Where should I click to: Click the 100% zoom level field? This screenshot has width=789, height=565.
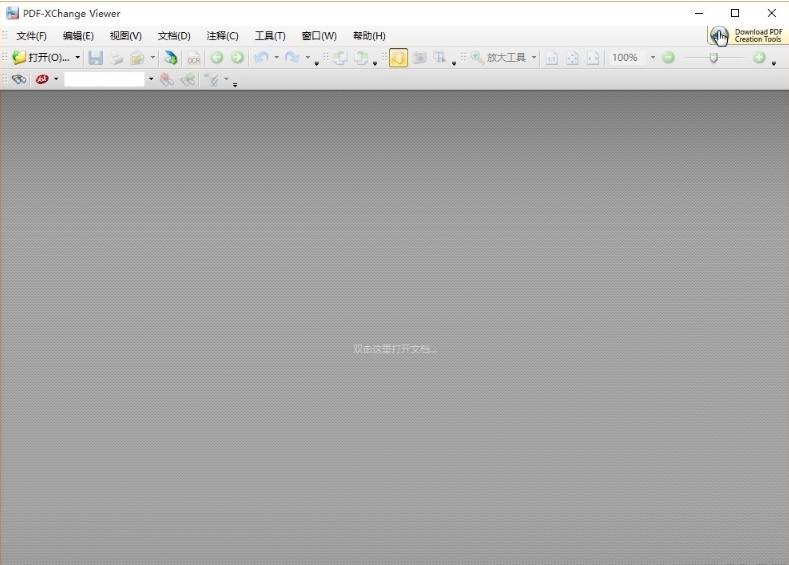[627, 57]
